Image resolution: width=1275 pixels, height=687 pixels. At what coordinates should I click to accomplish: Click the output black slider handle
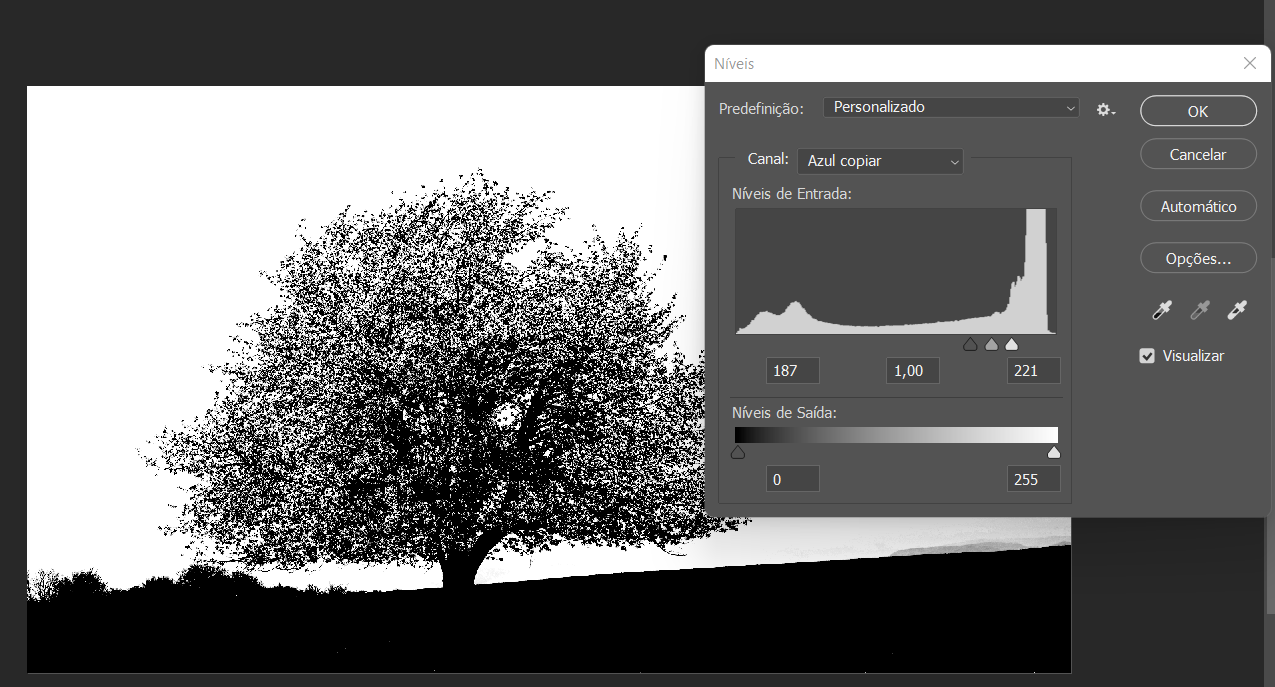click(x=738, y=453)
